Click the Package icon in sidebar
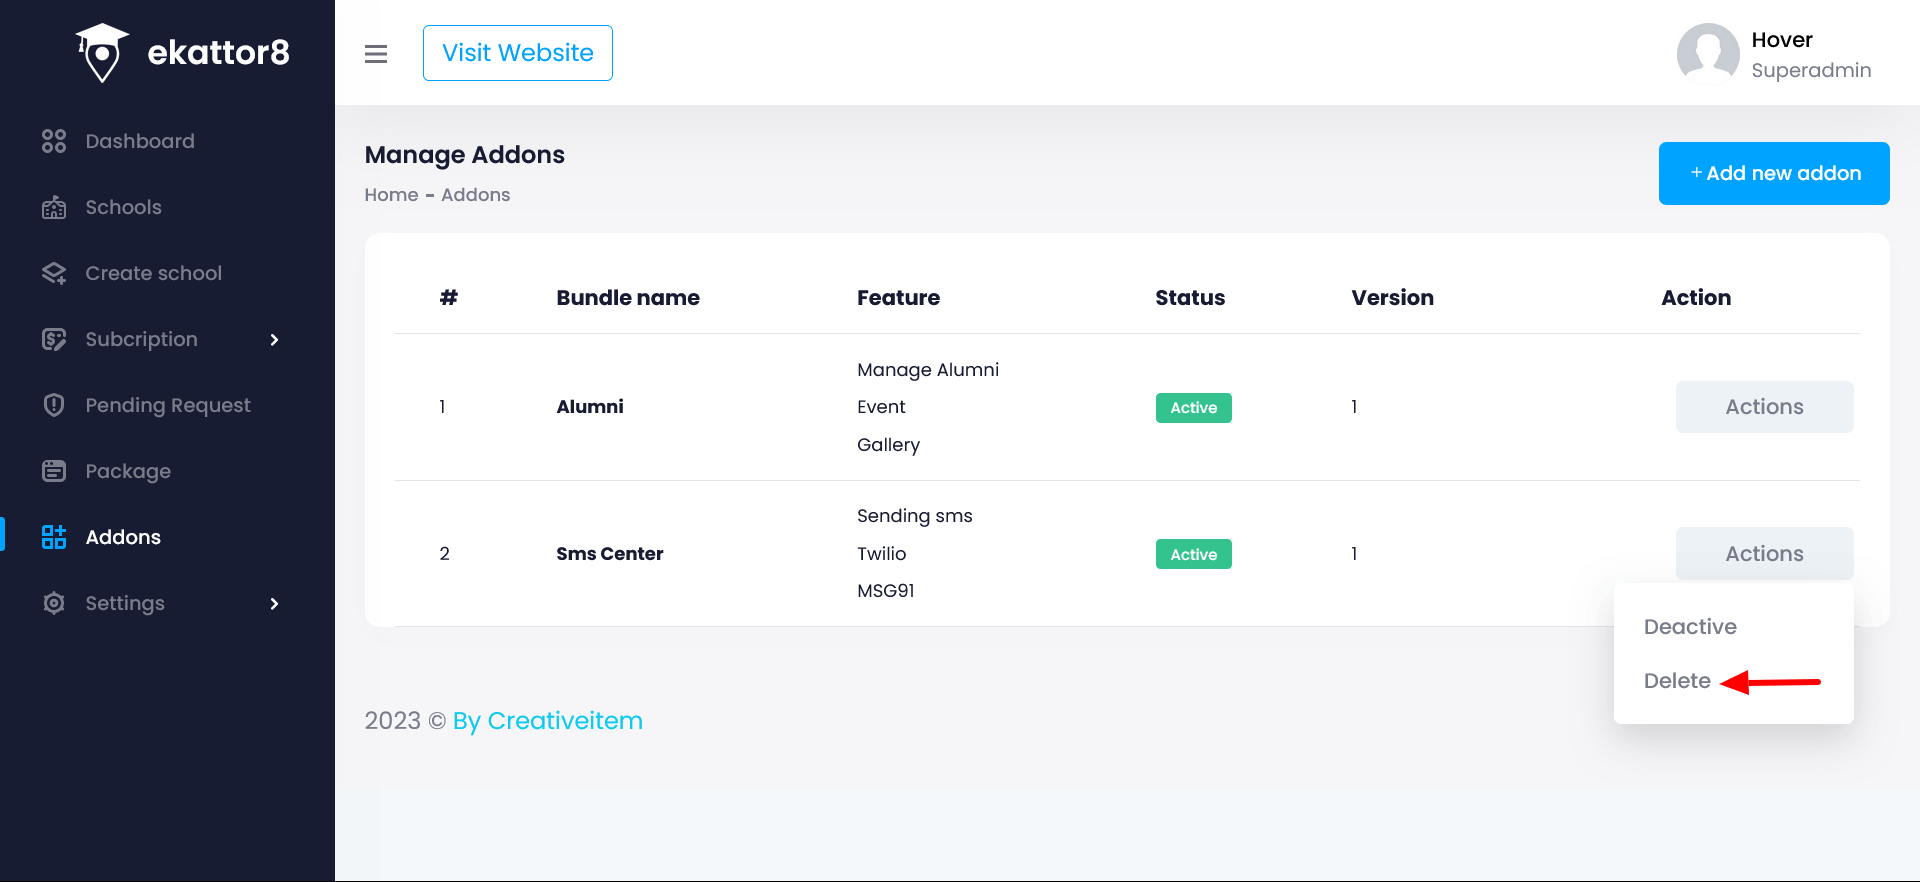 (54, 471)
